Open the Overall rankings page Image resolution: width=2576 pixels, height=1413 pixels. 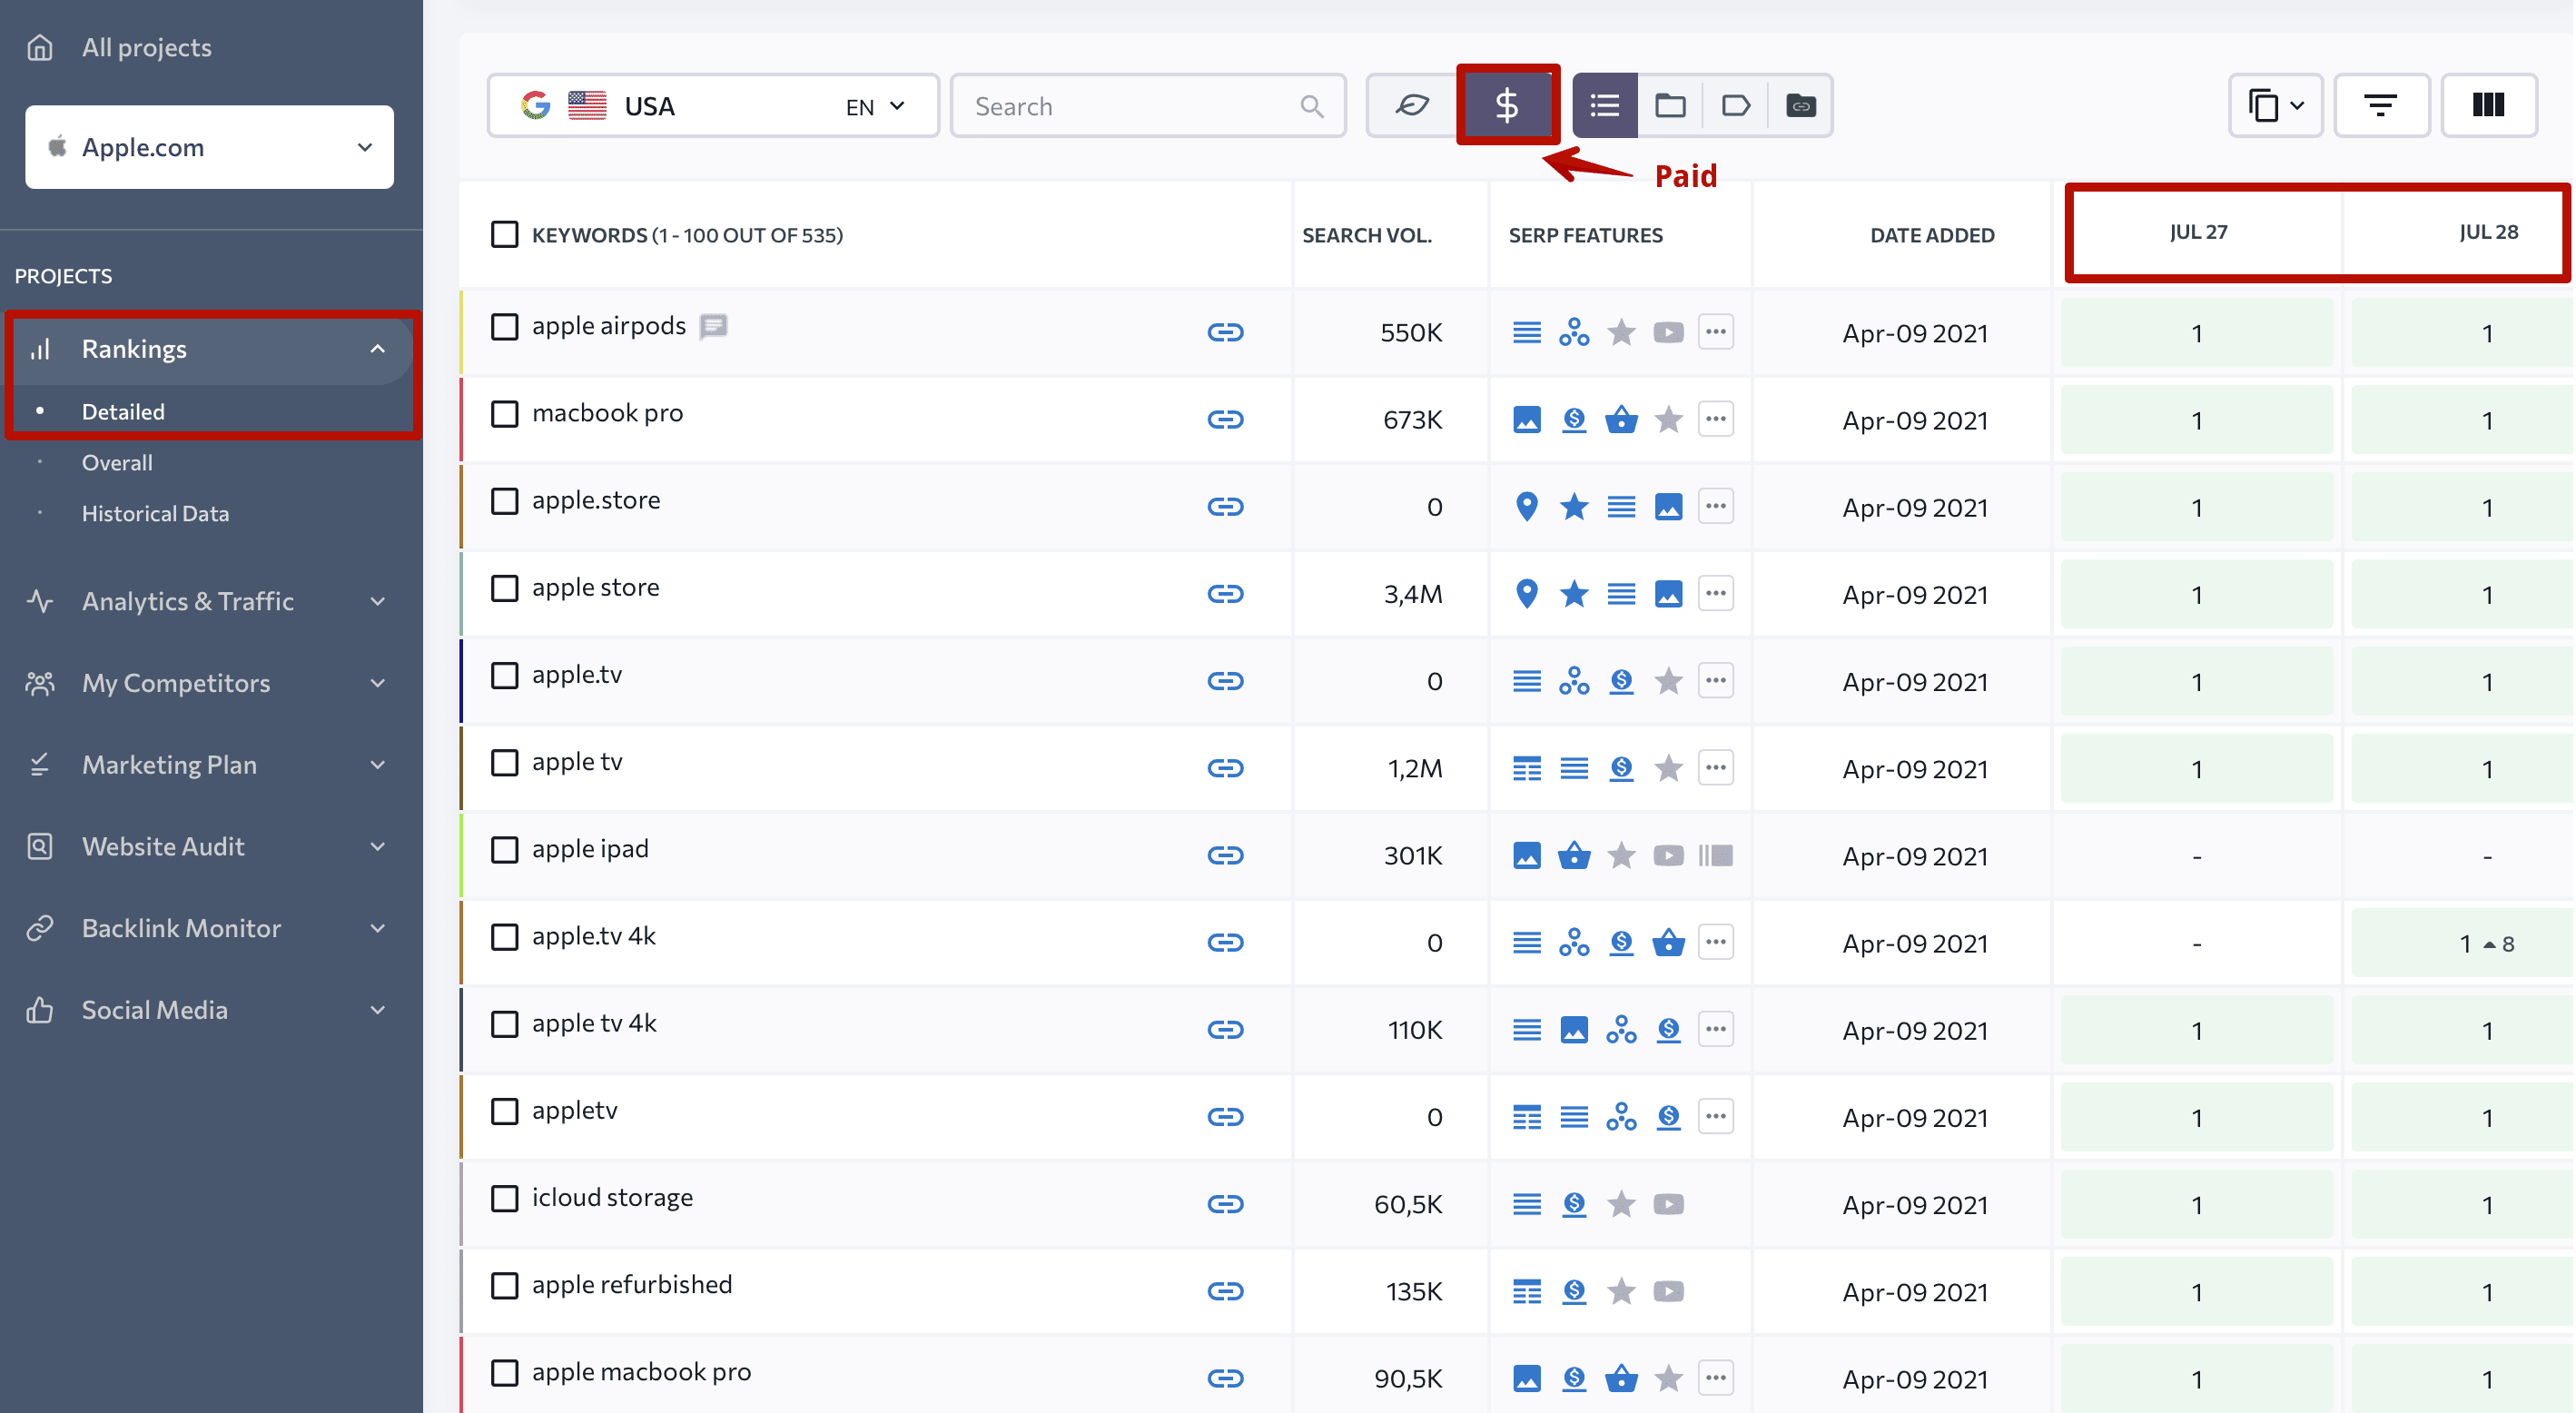coord(117,462)
